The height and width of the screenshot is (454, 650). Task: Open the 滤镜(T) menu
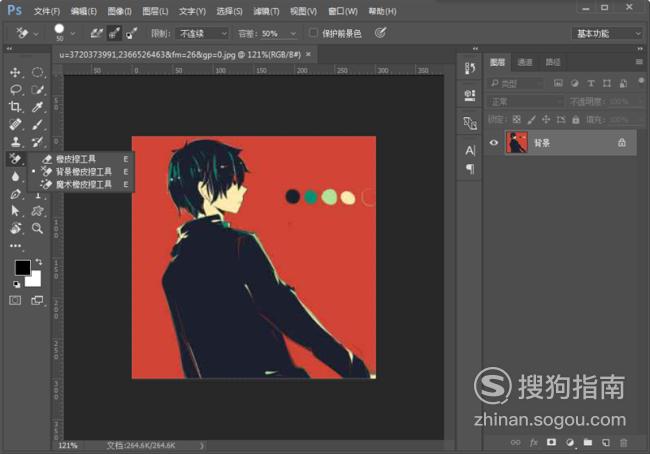pyautogui.click(x=266, y=11)
